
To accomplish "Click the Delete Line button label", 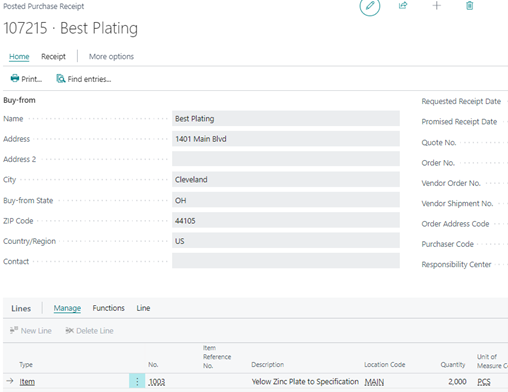I will tap(95, 331).
